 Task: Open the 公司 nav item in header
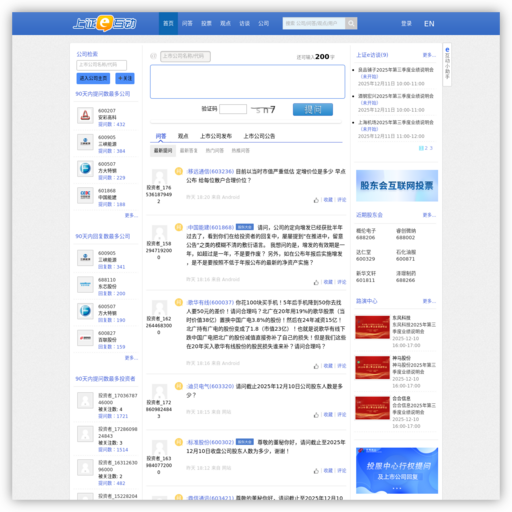264,23
